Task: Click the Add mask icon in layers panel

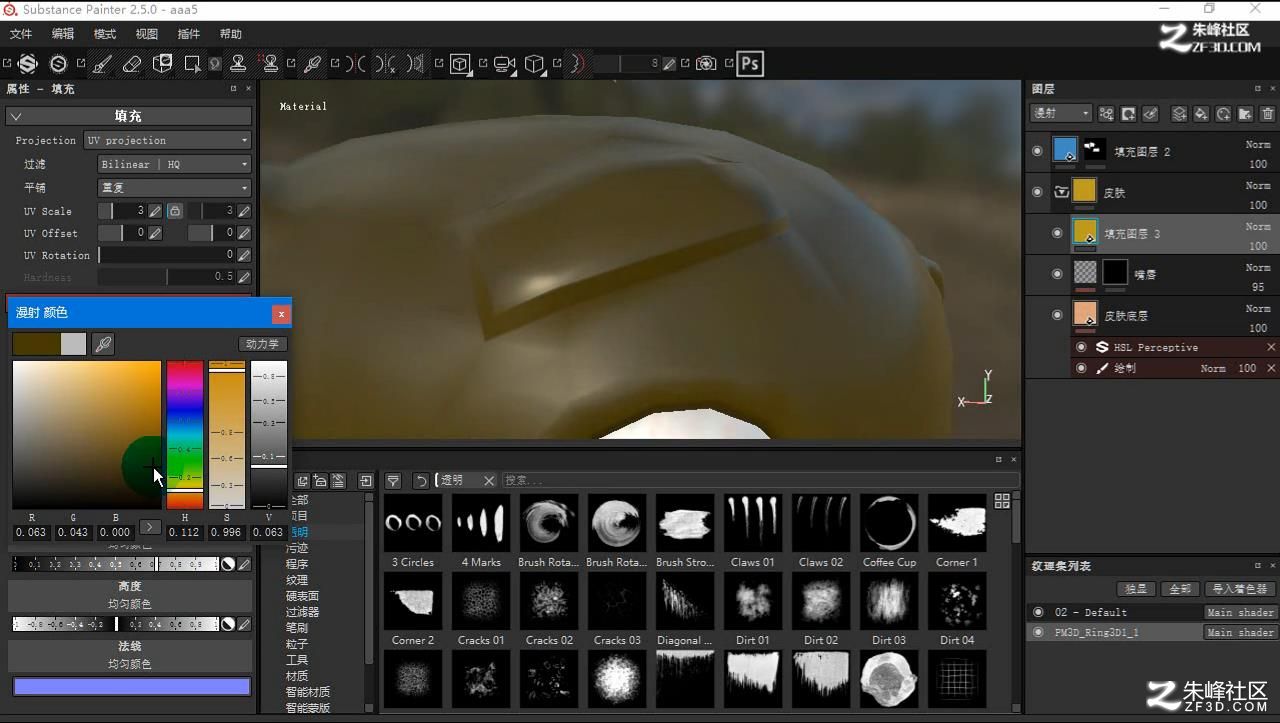Action: 1128,114
